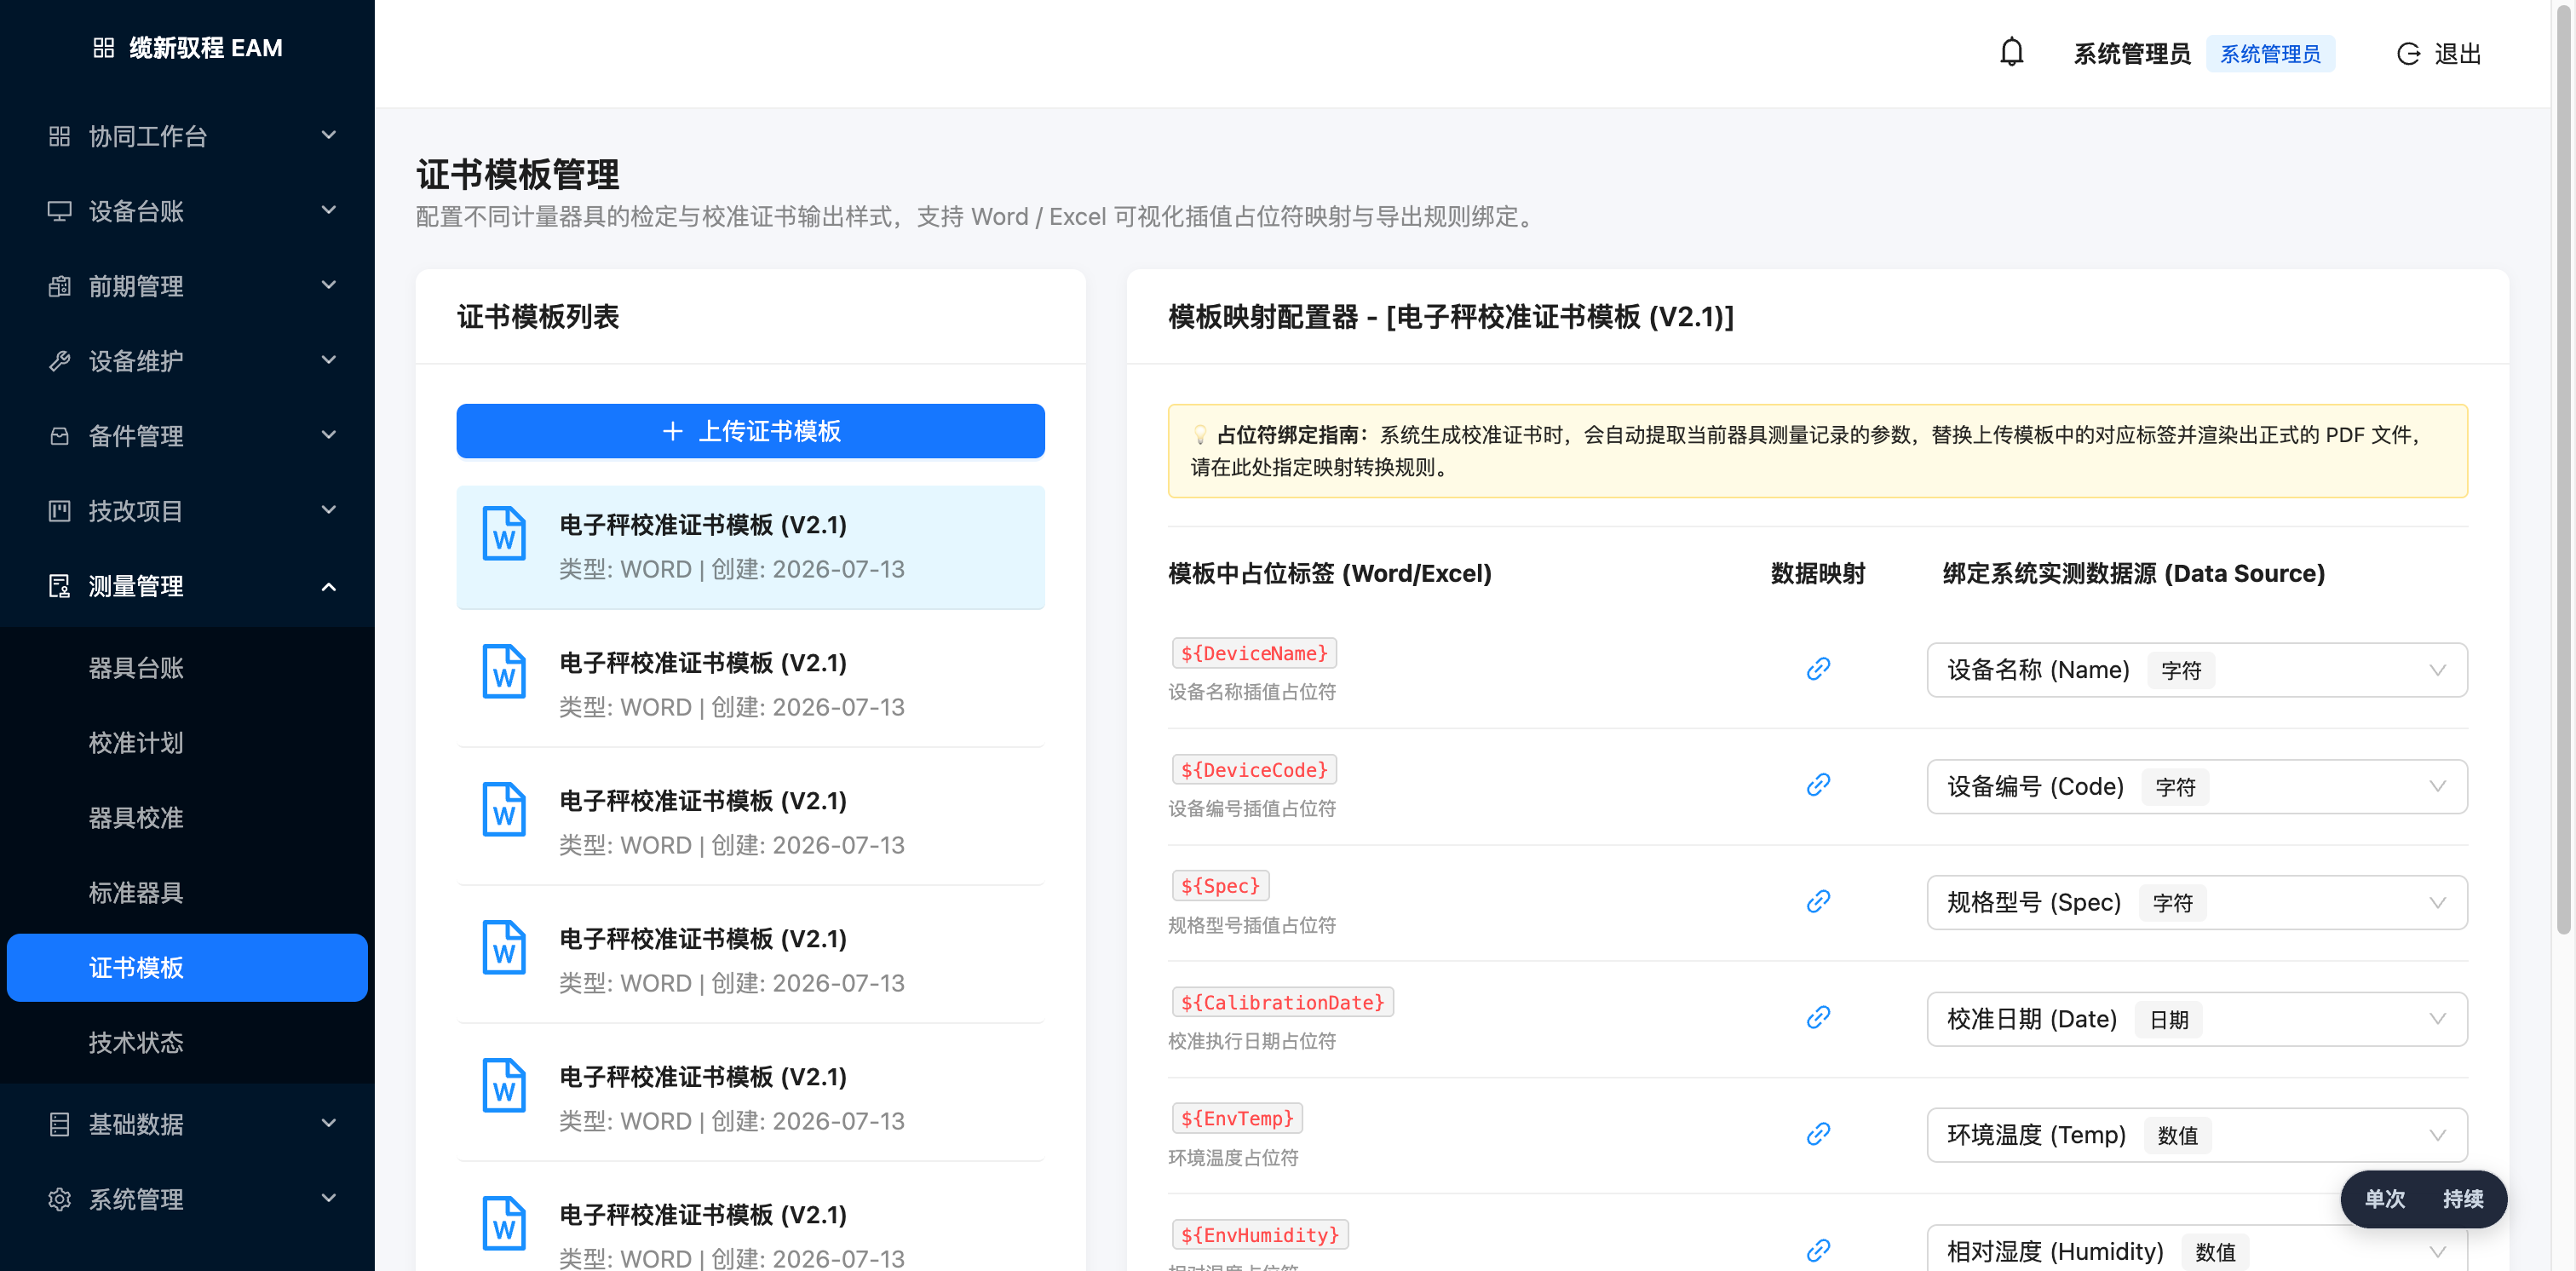Click the 证书模板列表 panel title

538,317
